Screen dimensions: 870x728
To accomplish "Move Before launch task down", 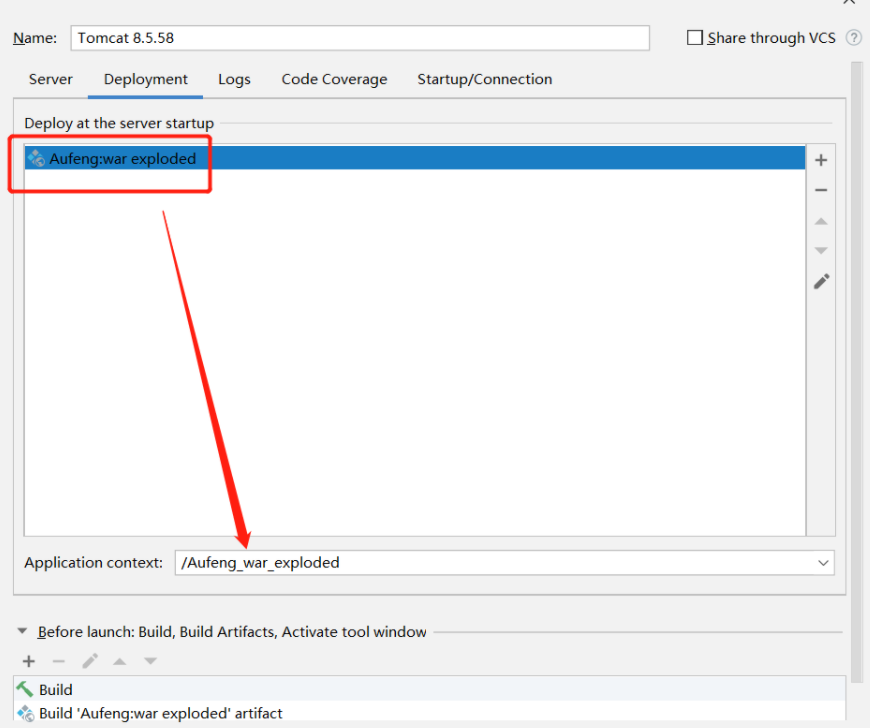I will (150, 661).
